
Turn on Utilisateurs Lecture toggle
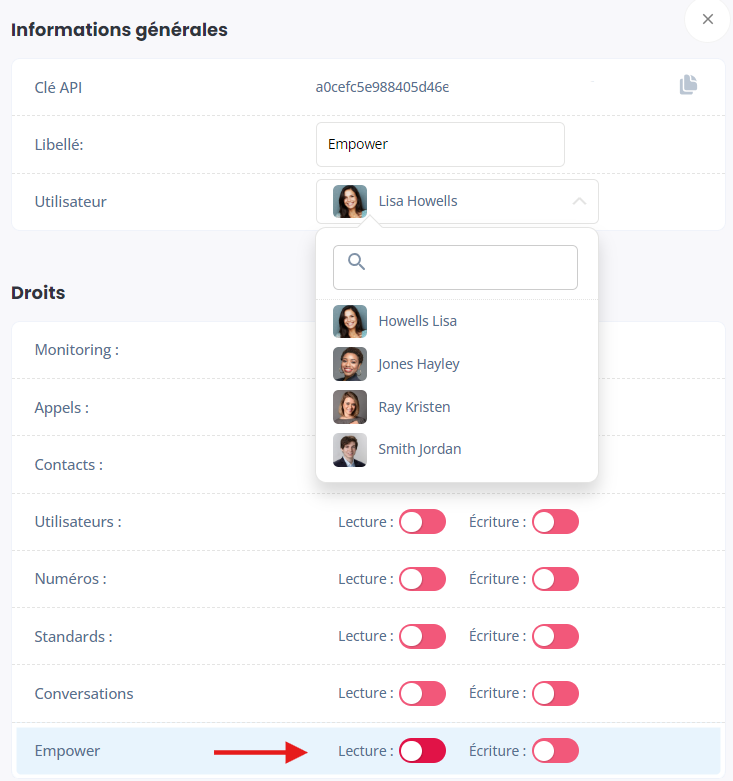tap(422, 521)
